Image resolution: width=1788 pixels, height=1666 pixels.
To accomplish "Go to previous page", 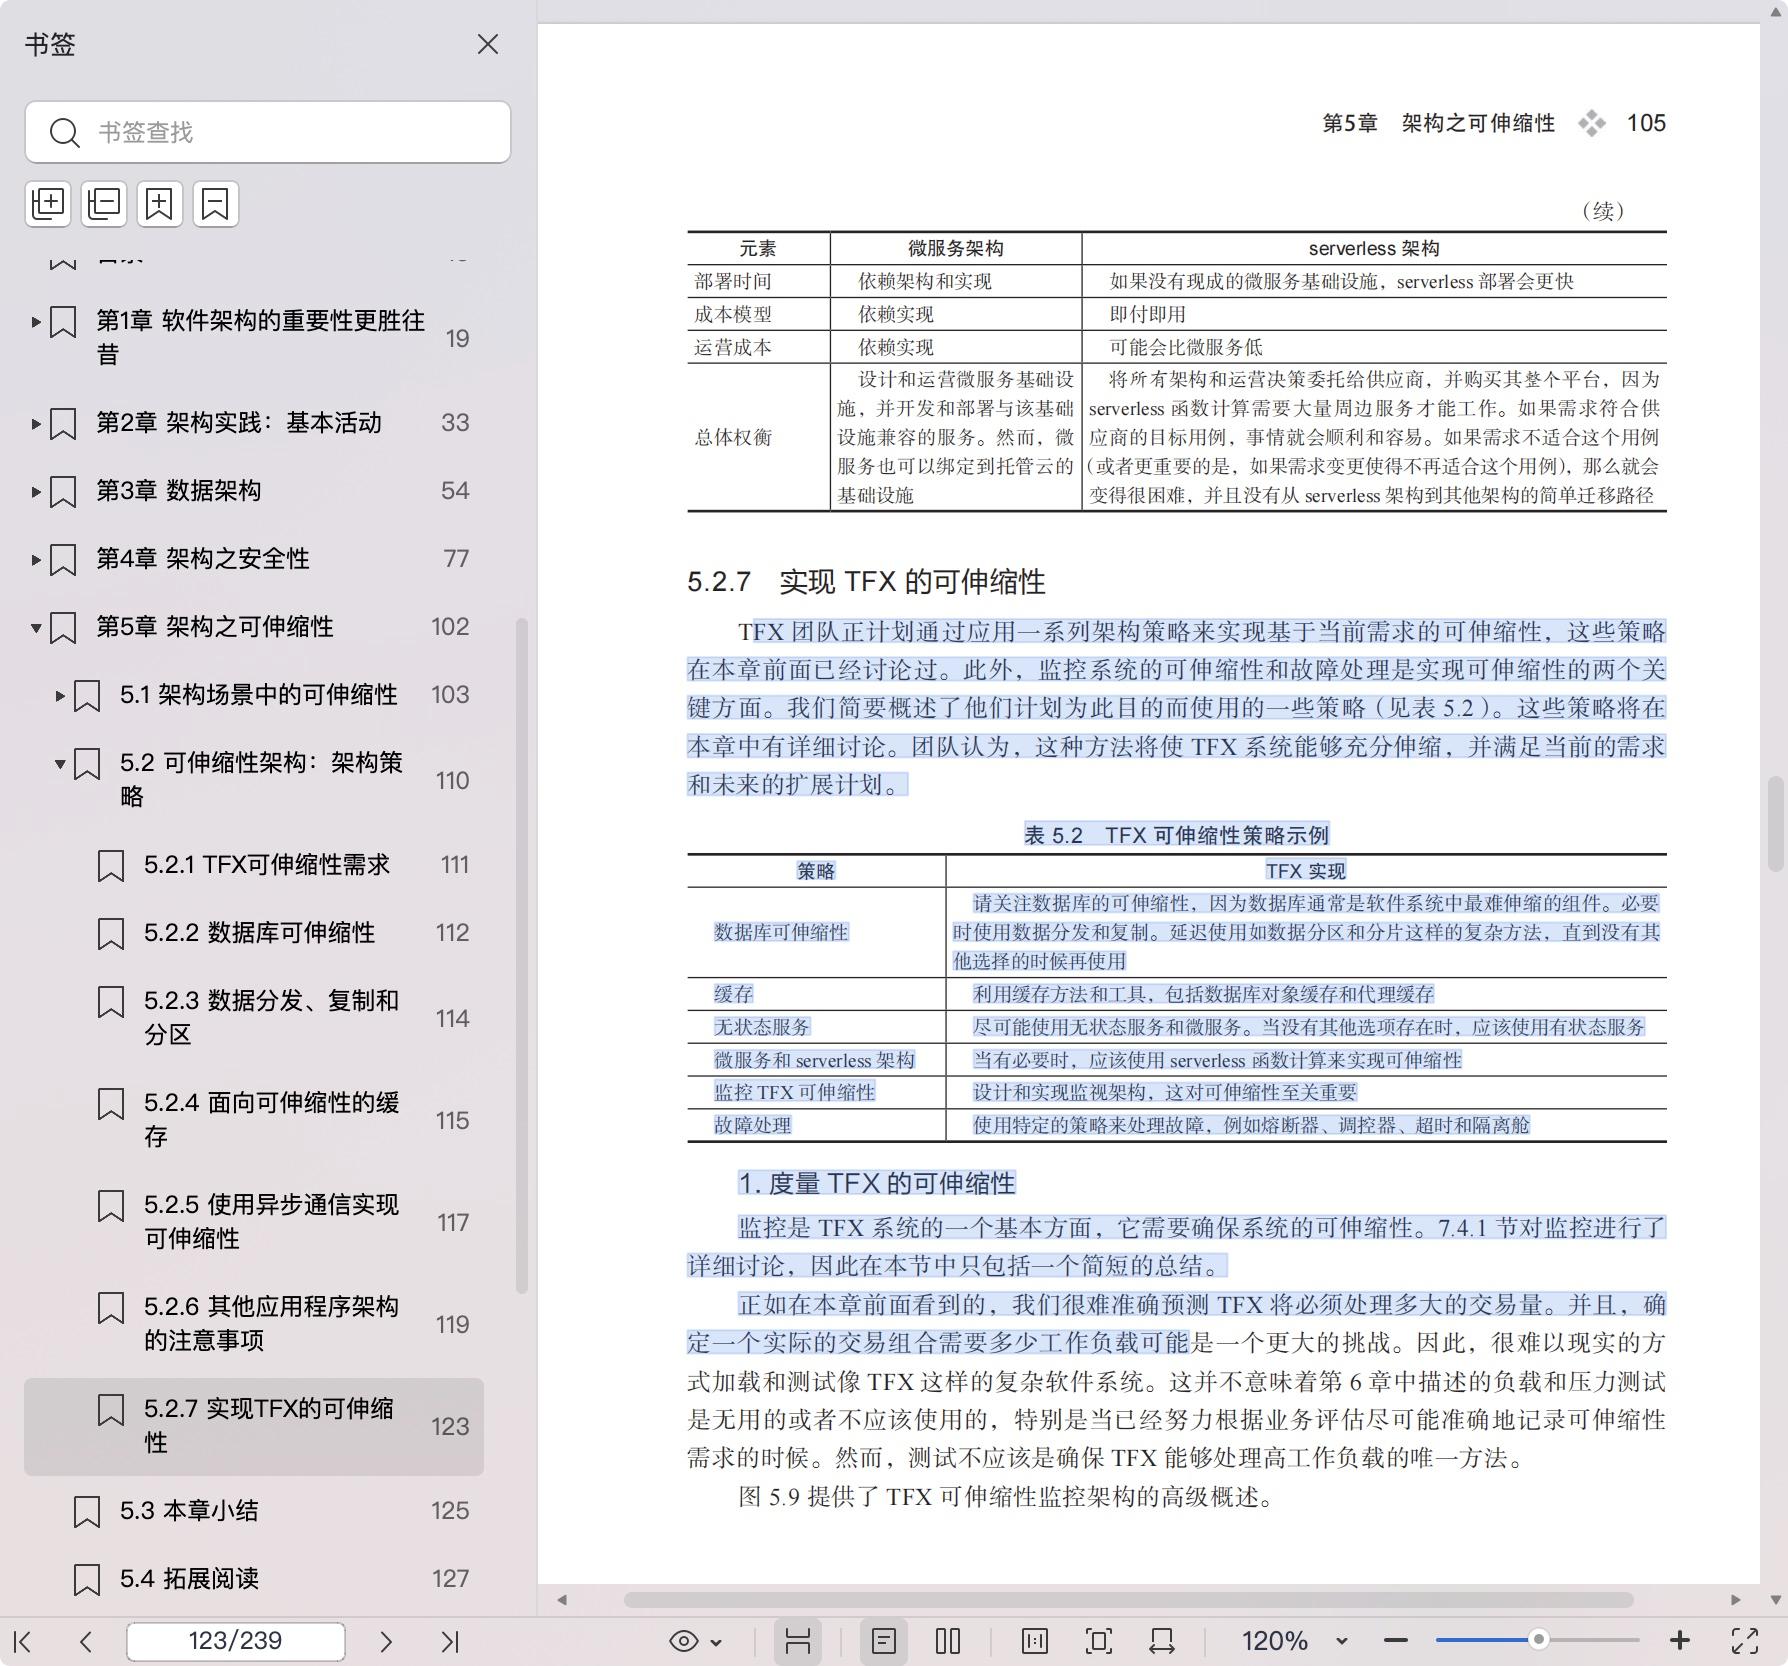I will (86, 1641).
